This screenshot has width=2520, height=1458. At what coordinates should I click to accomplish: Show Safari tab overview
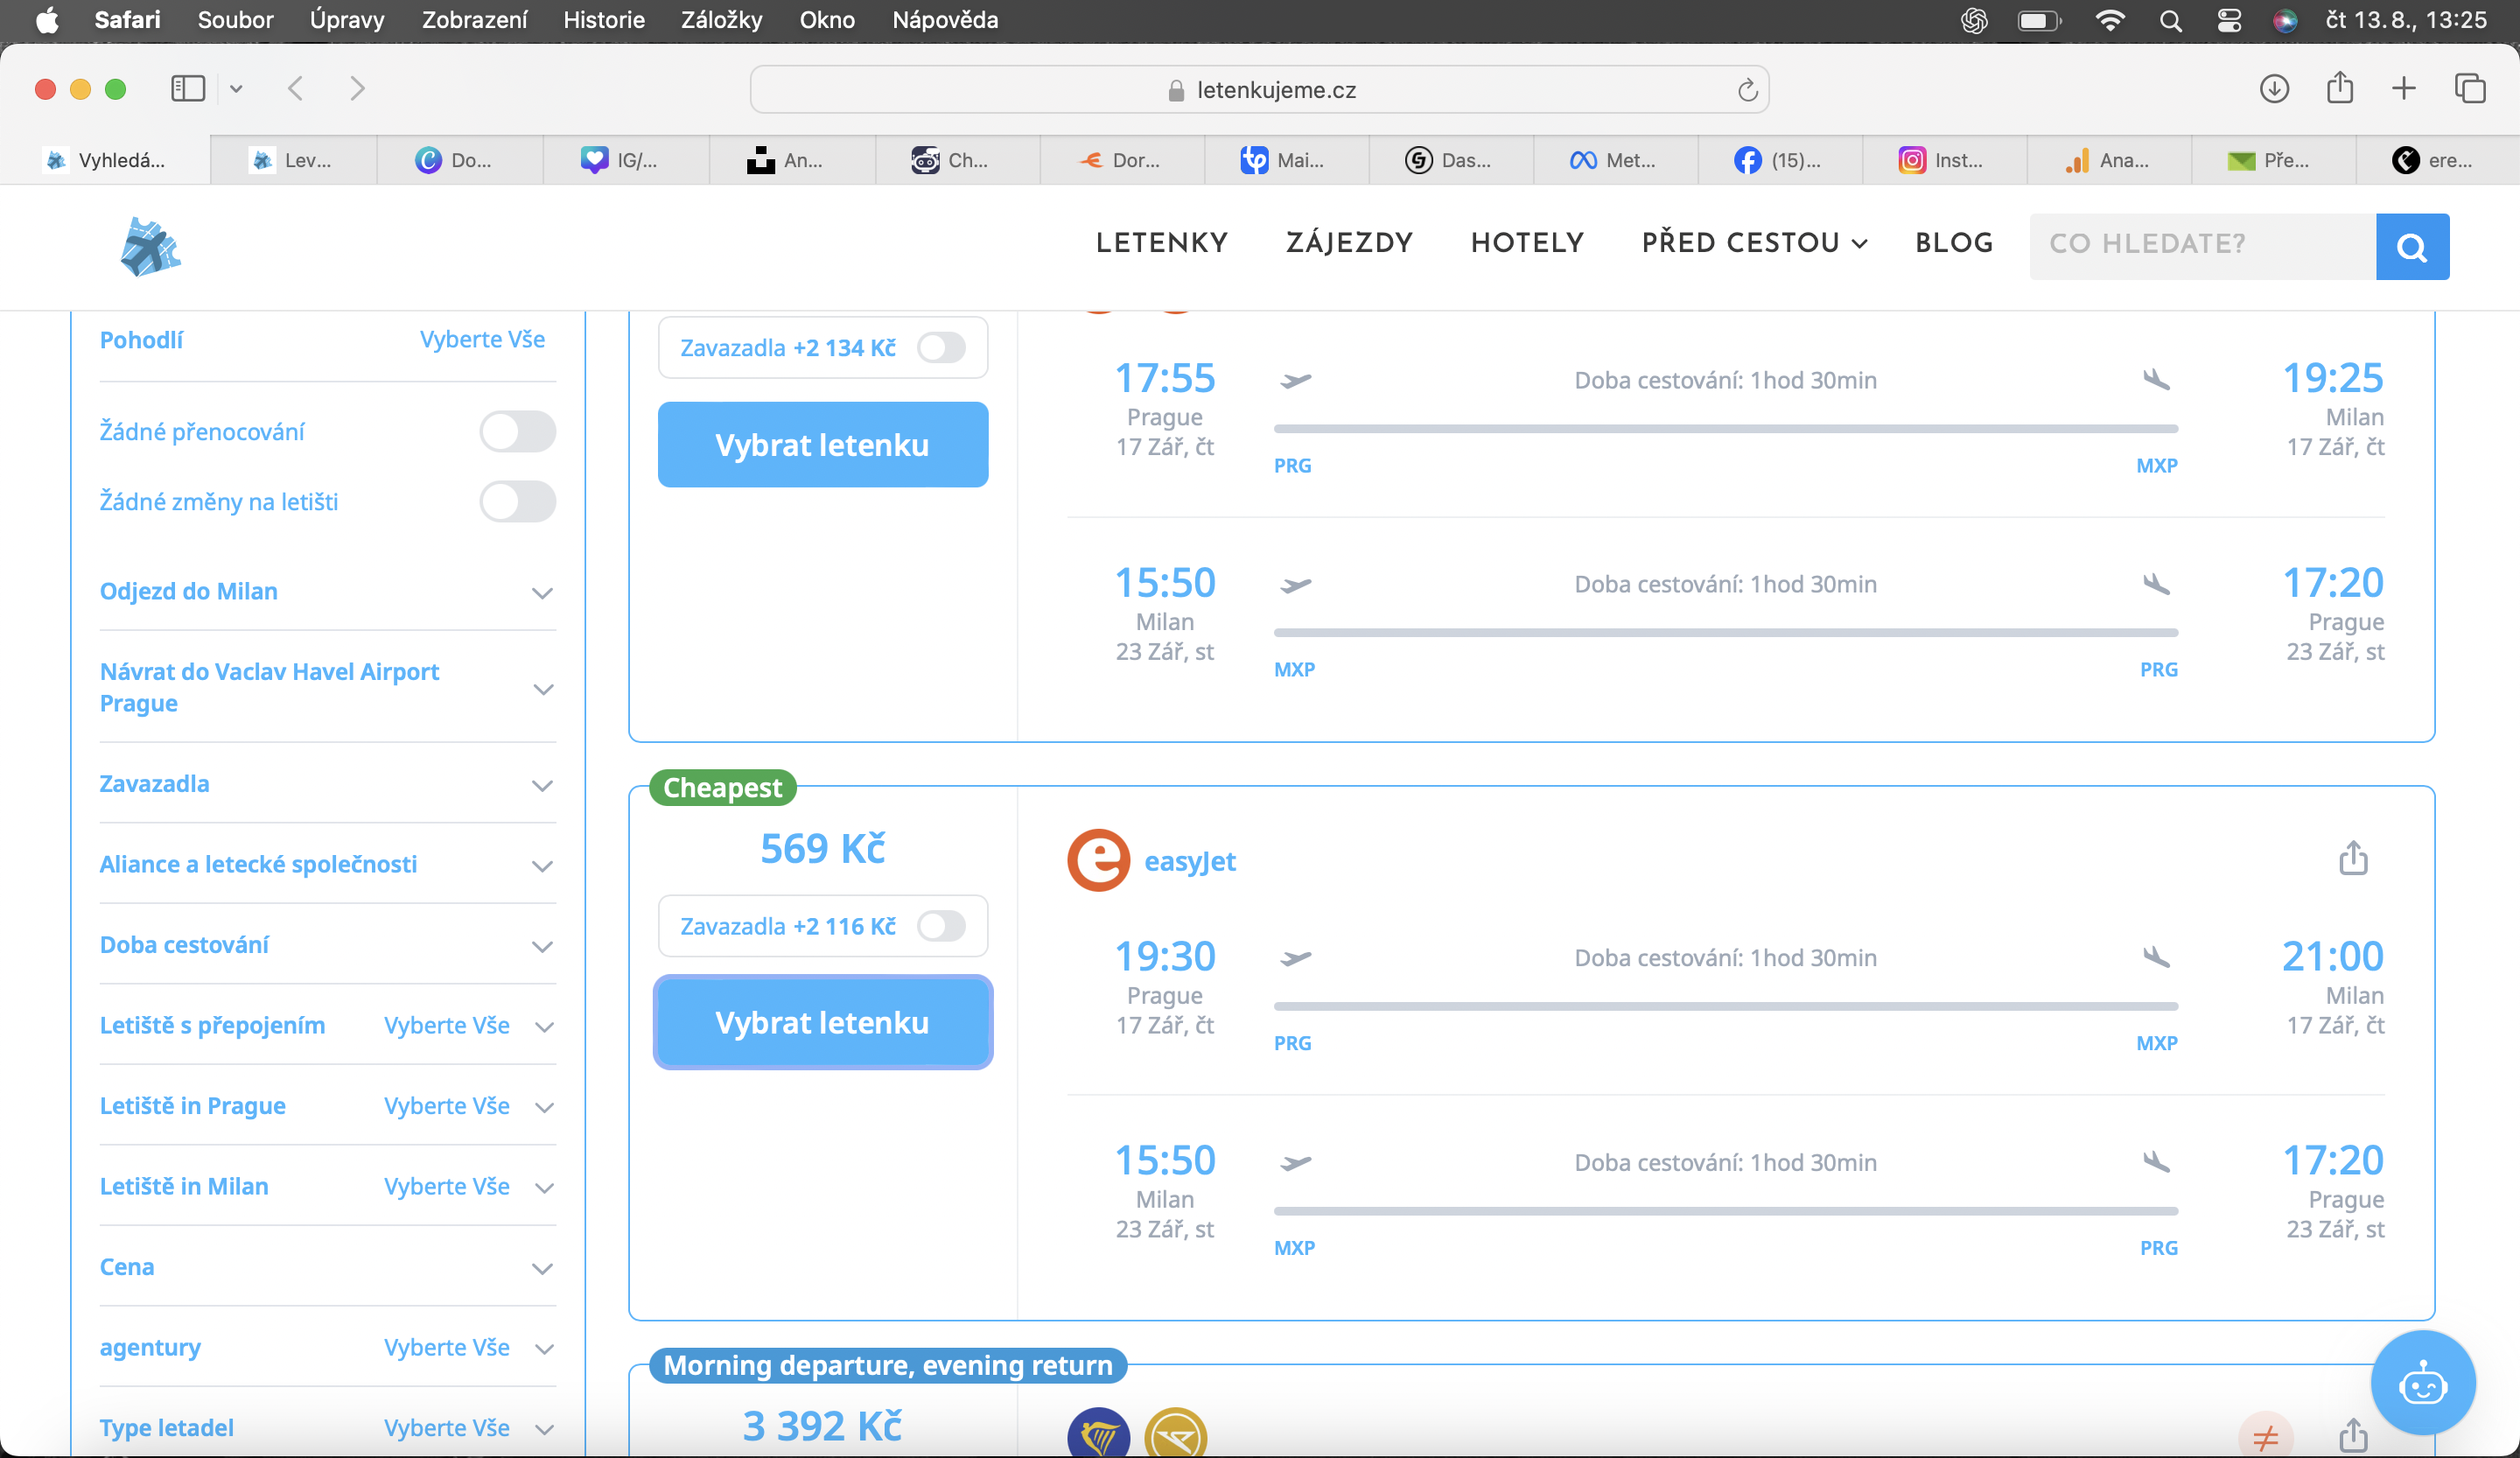(2469, 89)
